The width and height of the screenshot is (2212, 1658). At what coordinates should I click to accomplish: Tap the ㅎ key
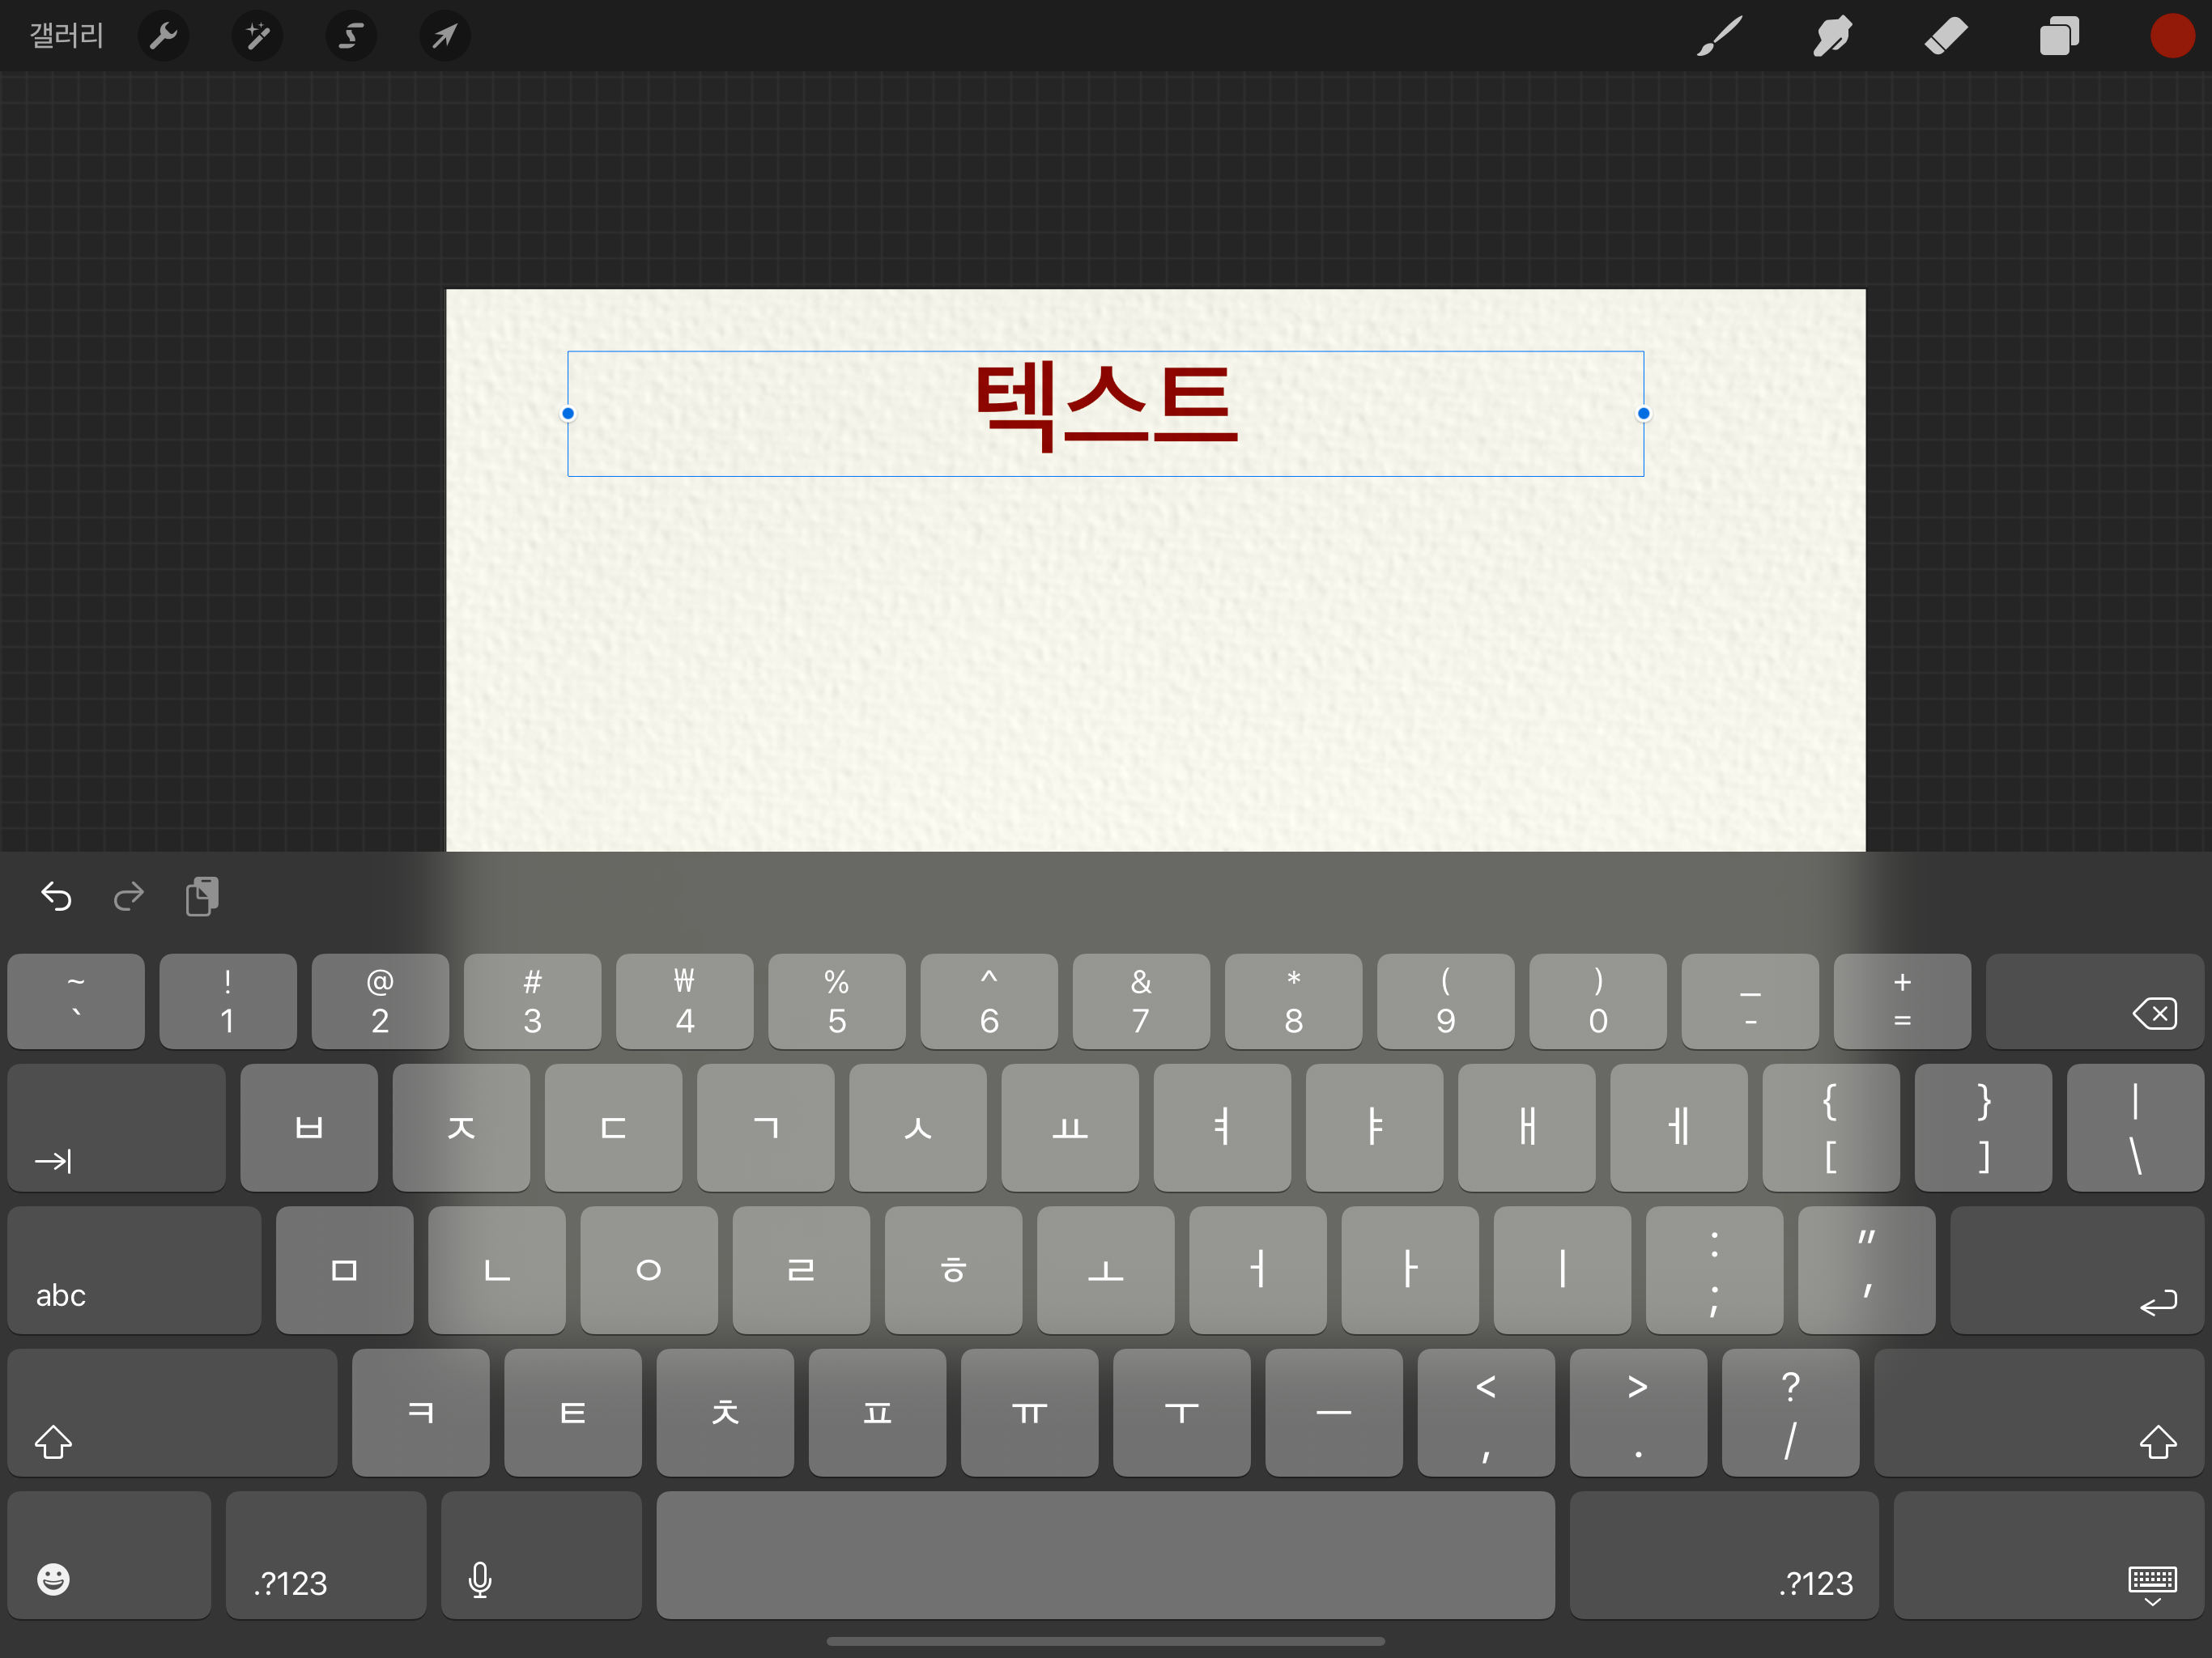tap(954, 1270)
